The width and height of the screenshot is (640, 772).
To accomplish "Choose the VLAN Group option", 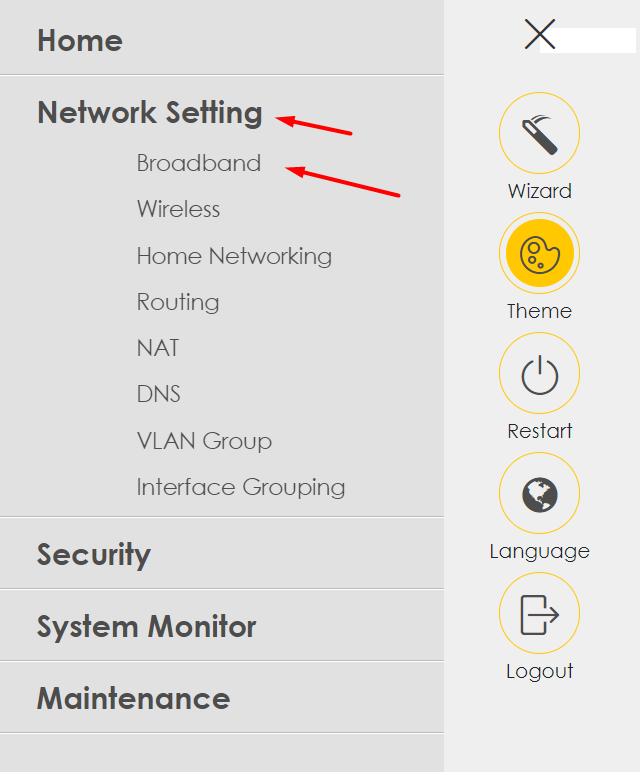I will [x=204, y=441].
